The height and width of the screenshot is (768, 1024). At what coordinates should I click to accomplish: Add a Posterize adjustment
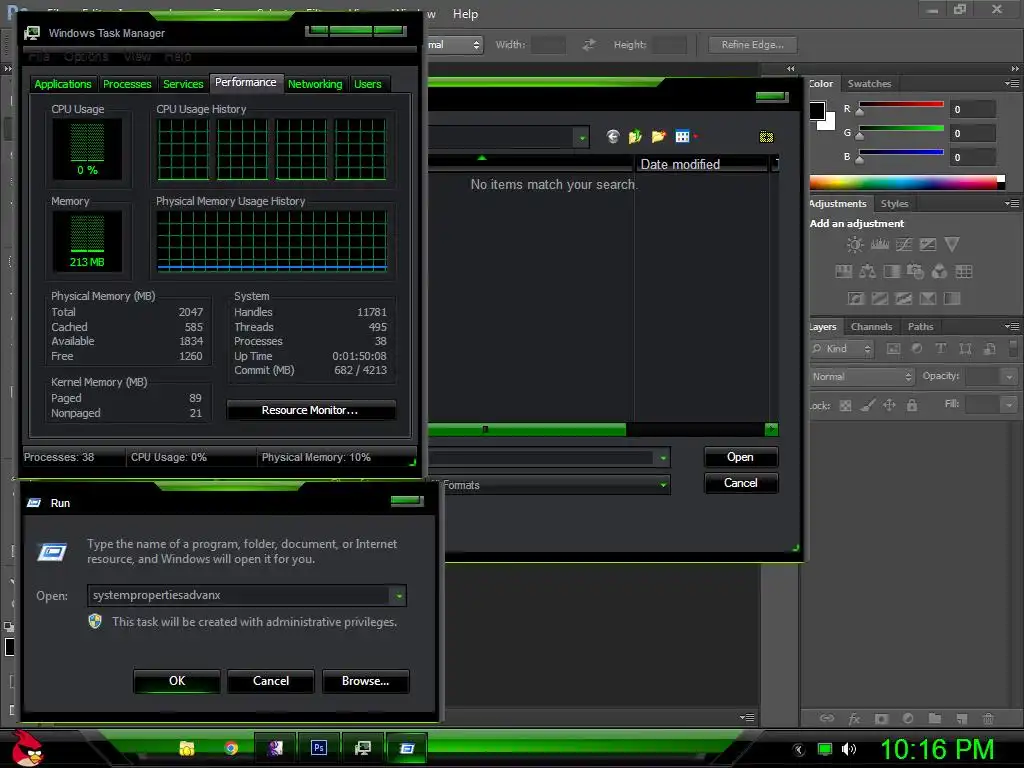880,298
